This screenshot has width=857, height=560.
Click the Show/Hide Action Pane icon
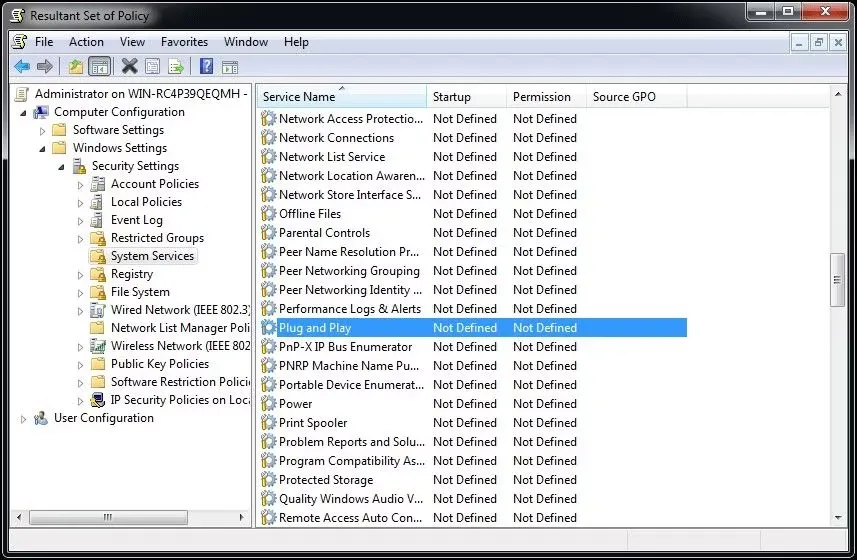229,67
